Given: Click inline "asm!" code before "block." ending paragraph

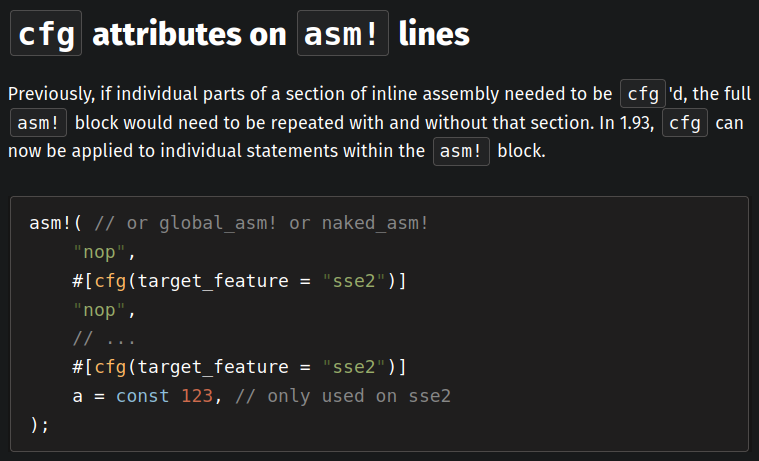Looking at the screenshot, I should [x=461, y=154].
